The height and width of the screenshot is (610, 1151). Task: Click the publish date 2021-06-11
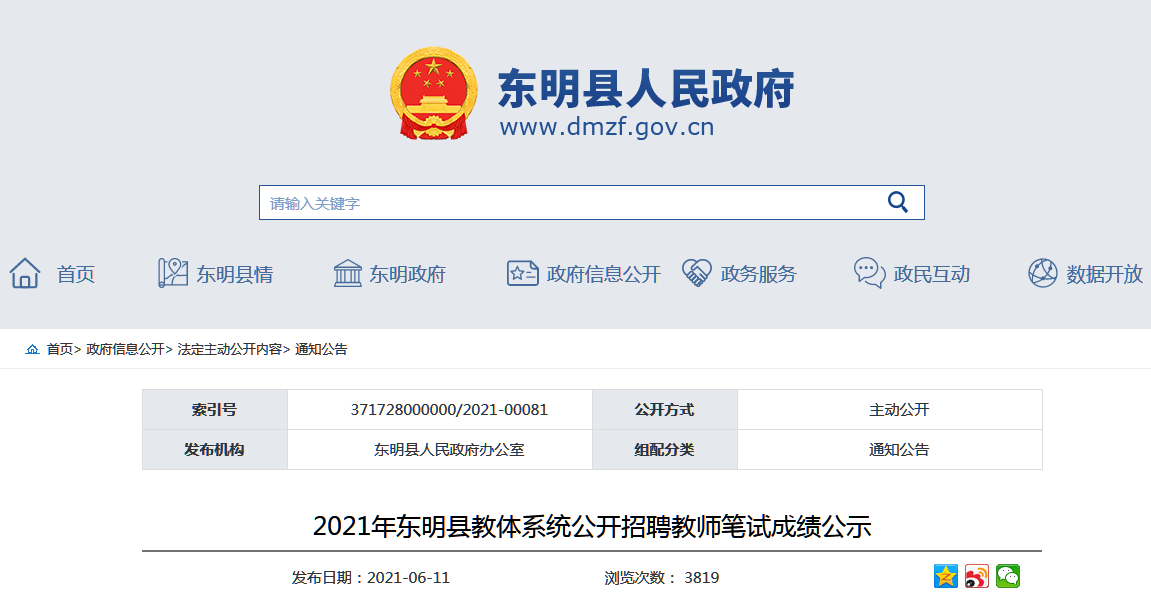tap(408, 578)
